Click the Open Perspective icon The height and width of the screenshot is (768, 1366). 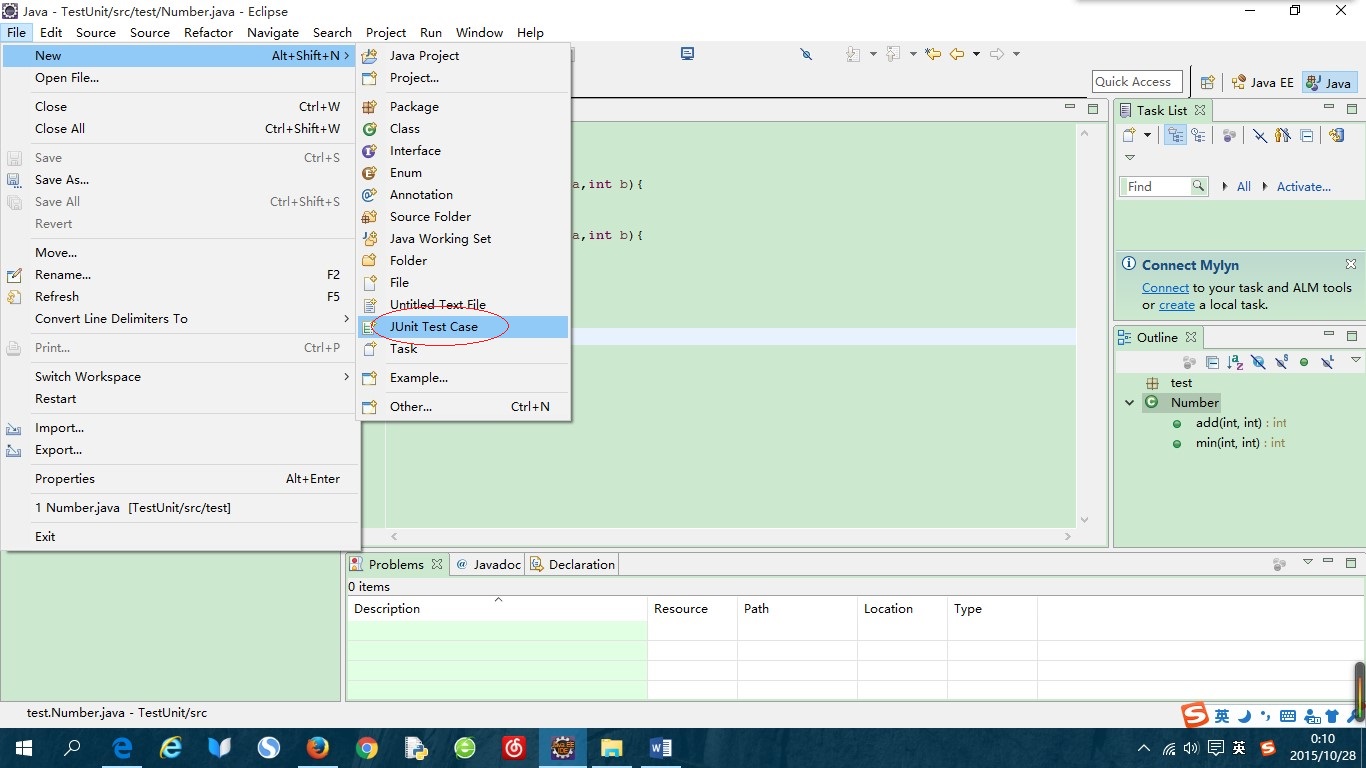(x=1207, y=83)
